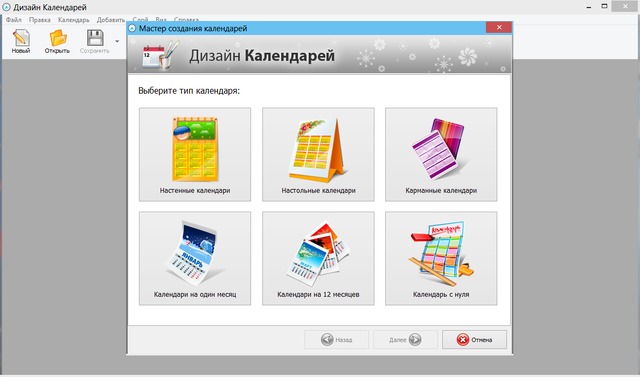Image resolution: width=640 pixels, height=377 pixels.
Task: Click the wizard dialog title bar icon
Action: 132,29
